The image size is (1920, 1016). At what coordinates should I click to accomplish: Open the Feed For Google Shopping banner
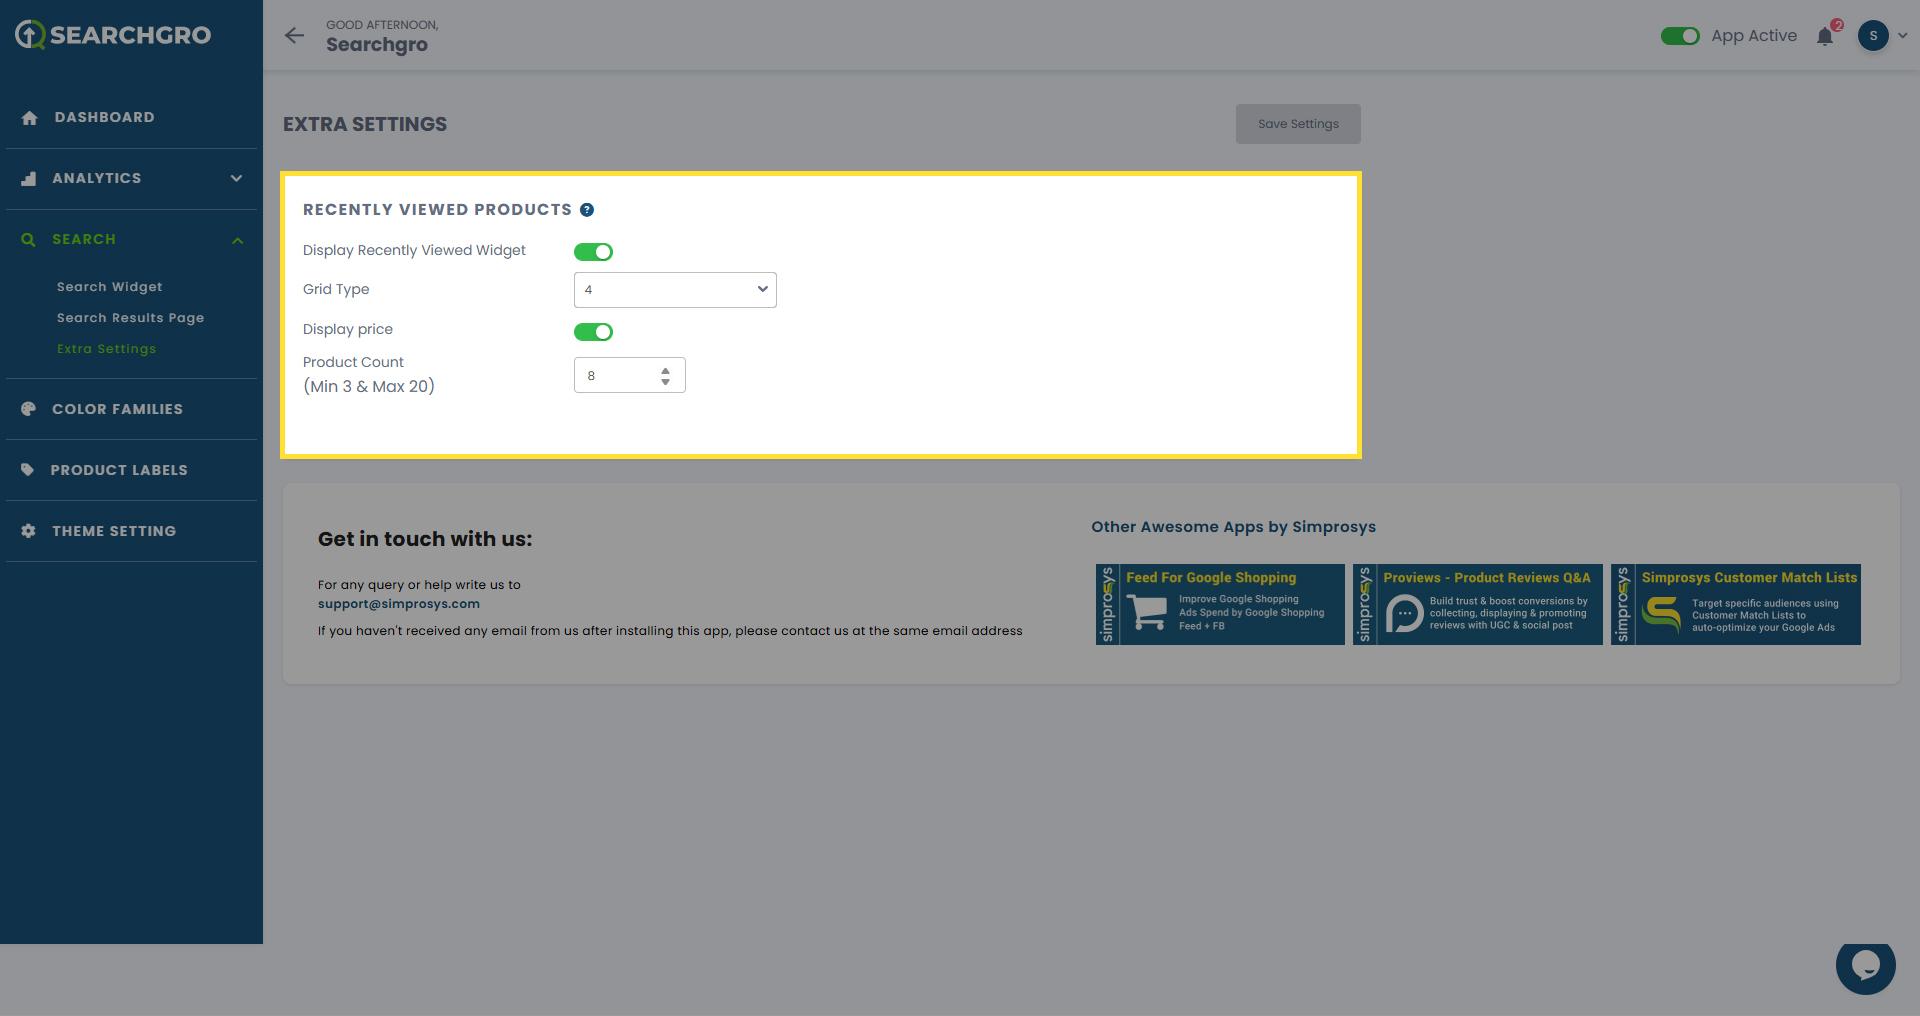coord(1220,604)
